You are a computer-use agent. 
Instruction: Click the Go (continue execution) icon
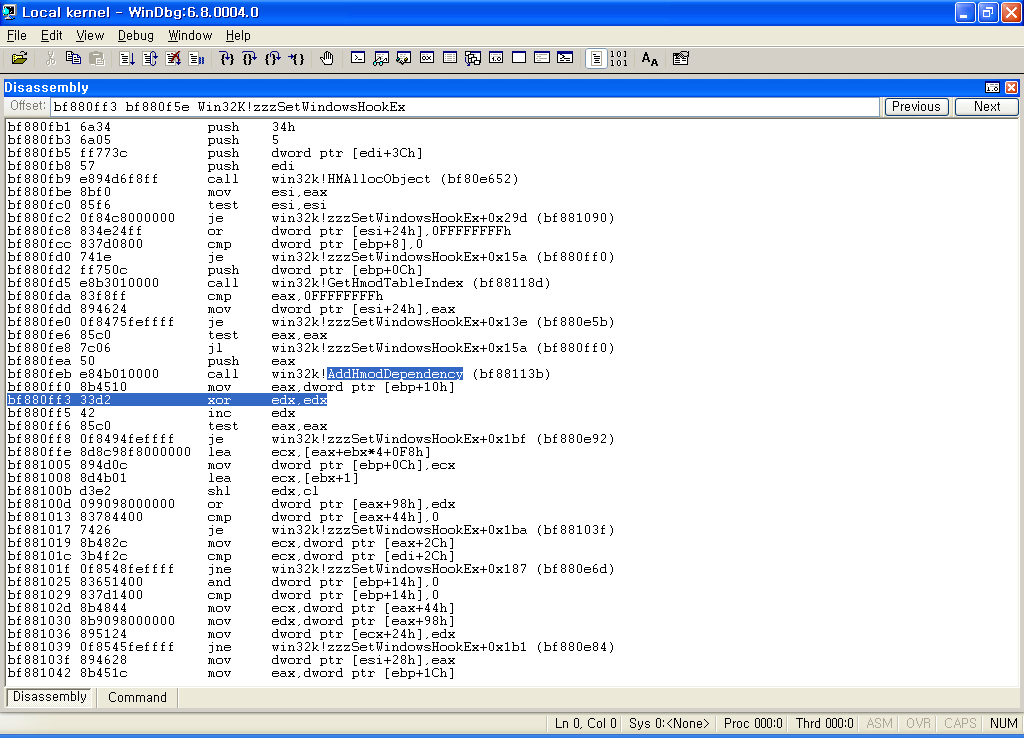tap(127, 59)
